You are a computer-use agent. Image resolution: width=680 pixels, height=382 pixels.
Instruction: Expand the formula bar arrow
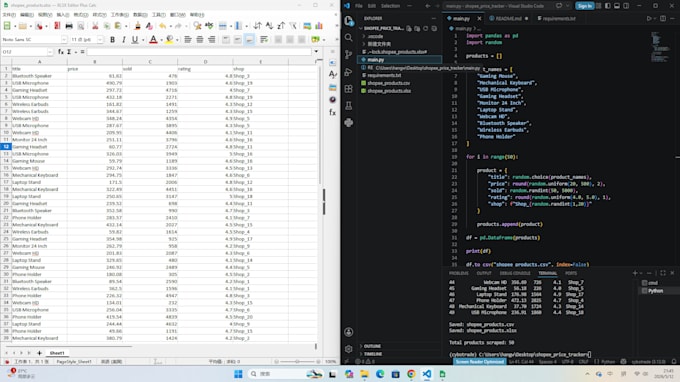[316, 52]
